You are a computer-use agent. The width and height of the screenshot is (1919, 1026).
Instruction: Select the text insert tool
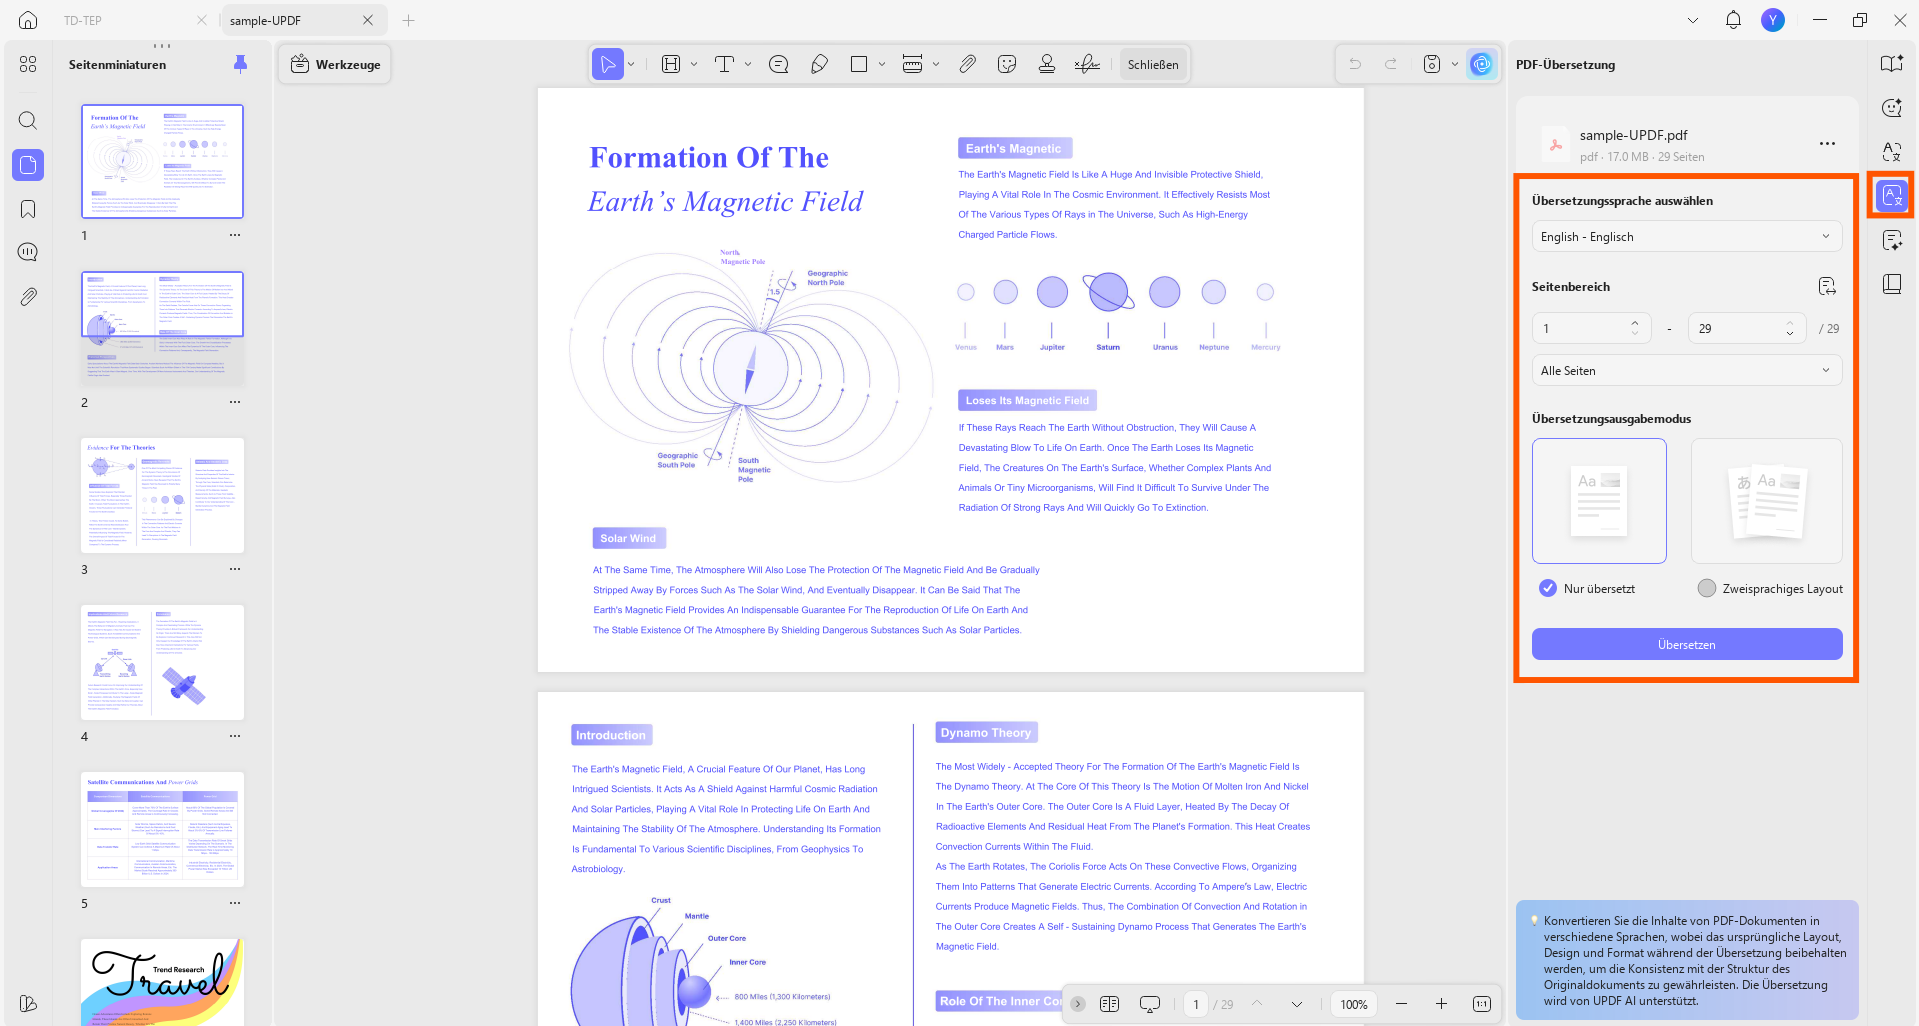(x=724, y=64)
